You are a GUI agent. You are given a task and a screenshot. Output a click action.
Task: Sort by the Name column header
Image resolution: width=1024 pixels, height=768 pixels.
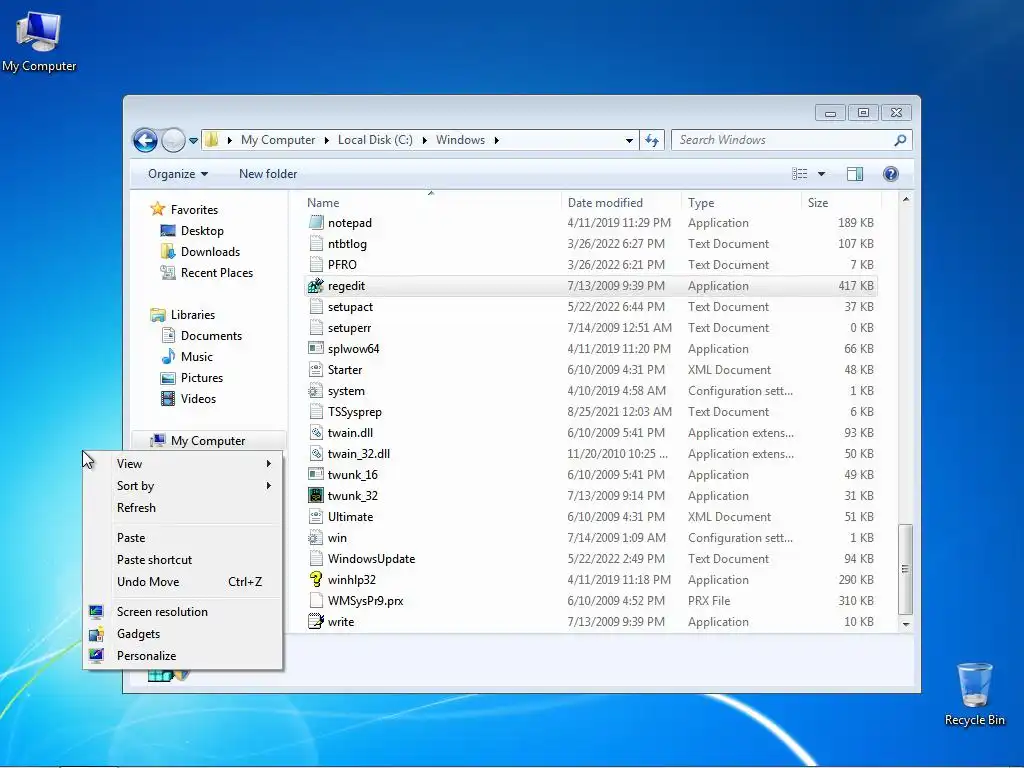coord(323,202)
